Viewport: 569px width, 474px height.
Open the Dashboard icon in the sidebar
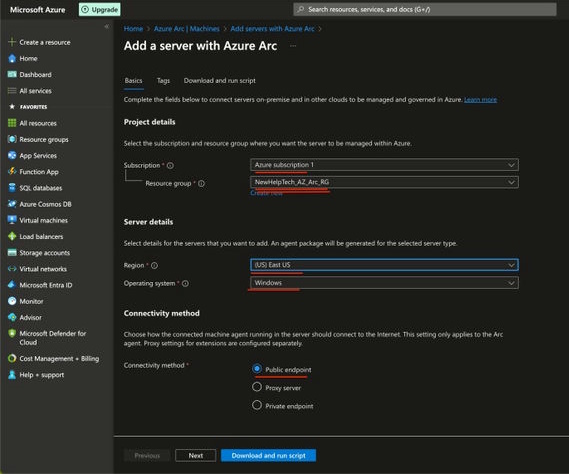12,74
